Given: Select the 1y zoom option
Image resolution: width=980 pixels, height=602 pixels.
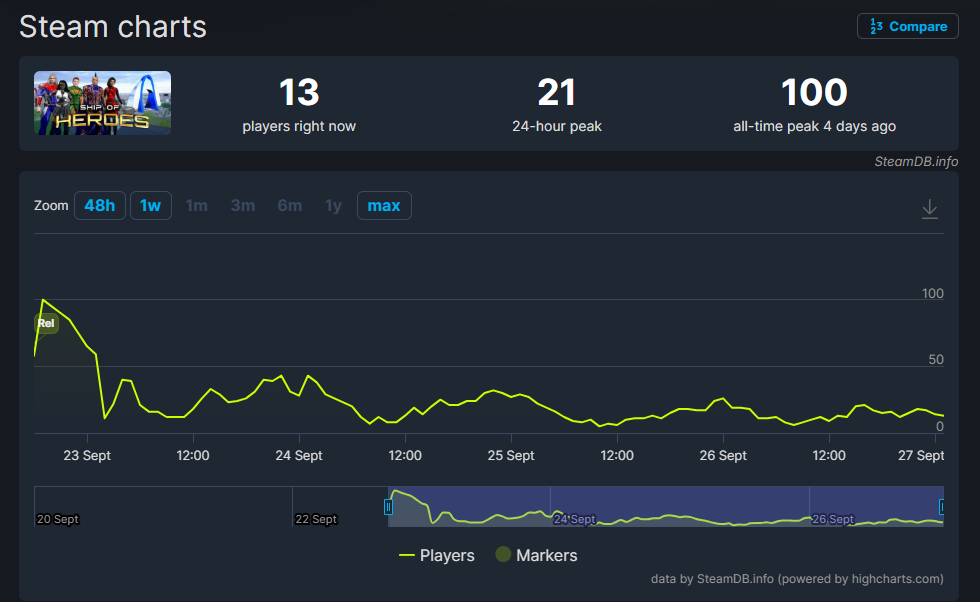Looking at the screenshot, I should click(x=333, y=206).
